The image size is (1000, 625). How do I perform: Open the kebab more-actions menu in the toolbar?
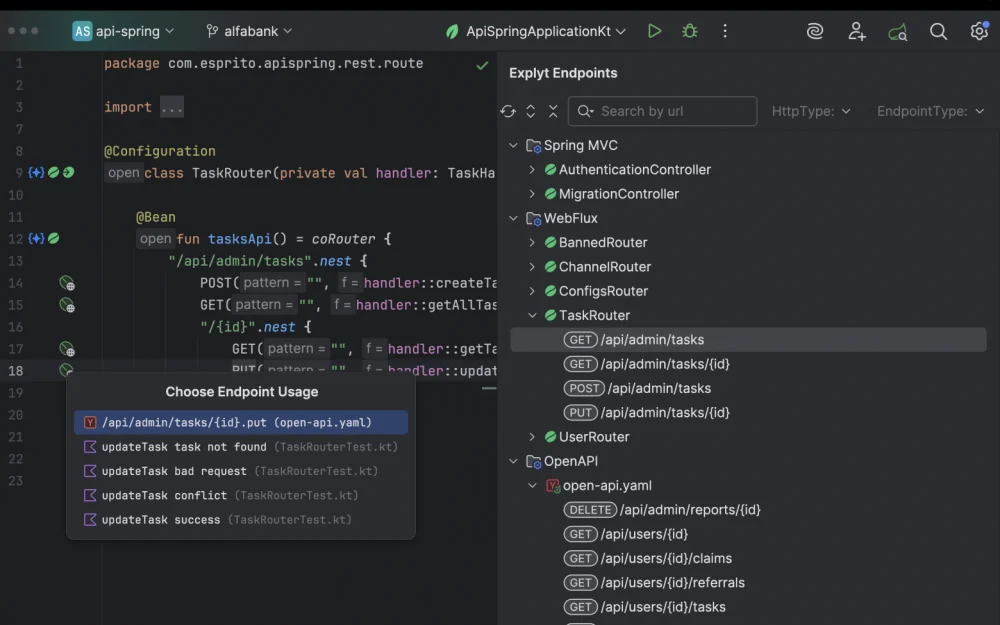tap(725, 31)
